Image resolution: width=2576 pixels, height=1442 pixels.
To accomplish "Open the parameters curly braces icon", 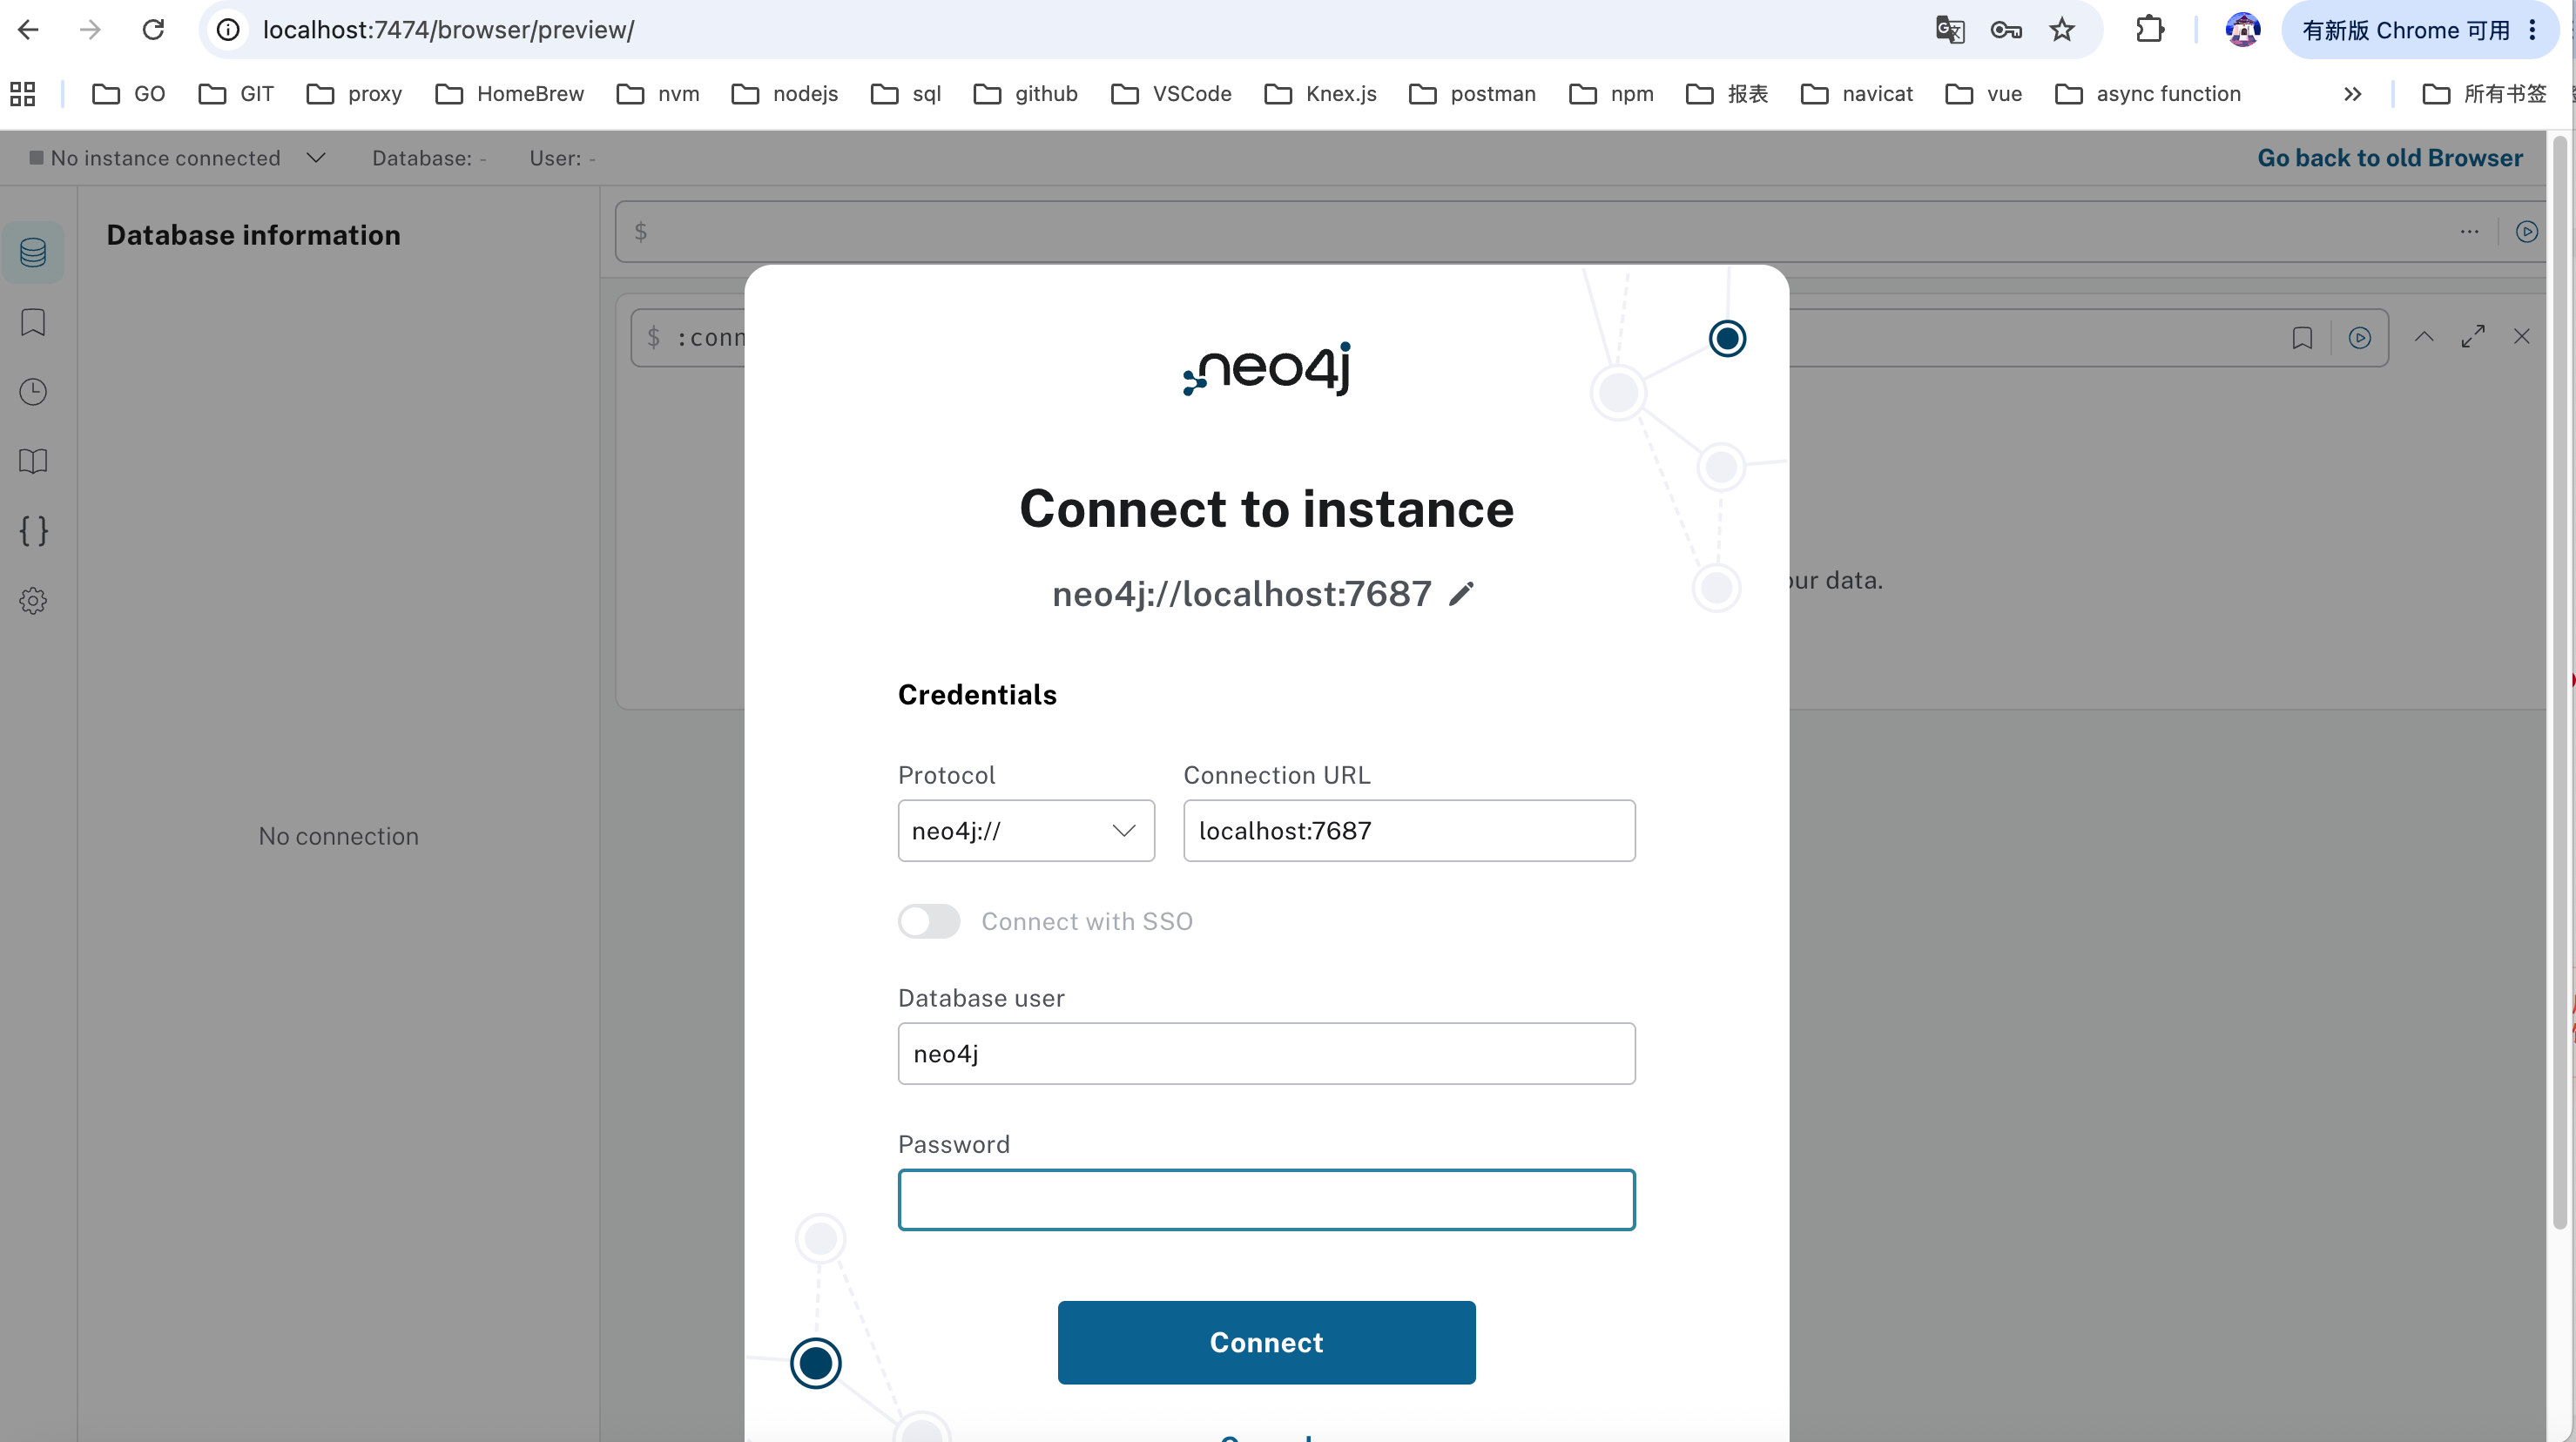I will pyautogui.click(x=33, y=531).
